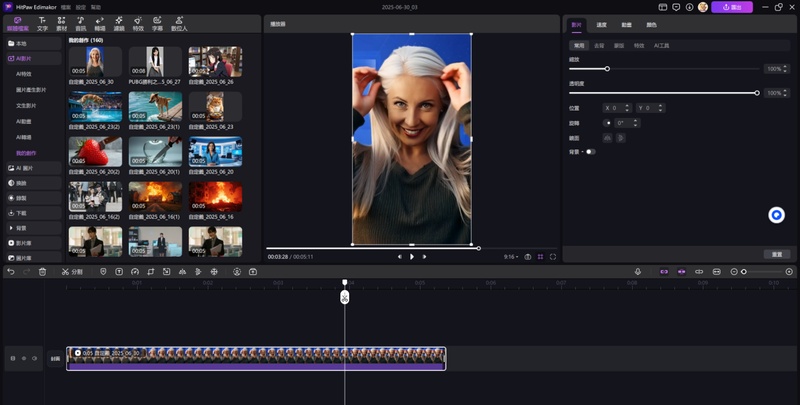The height and width of the screenshot is (405, 800).
Task: Click the player progress bar handle
Action: click(479, 248)
